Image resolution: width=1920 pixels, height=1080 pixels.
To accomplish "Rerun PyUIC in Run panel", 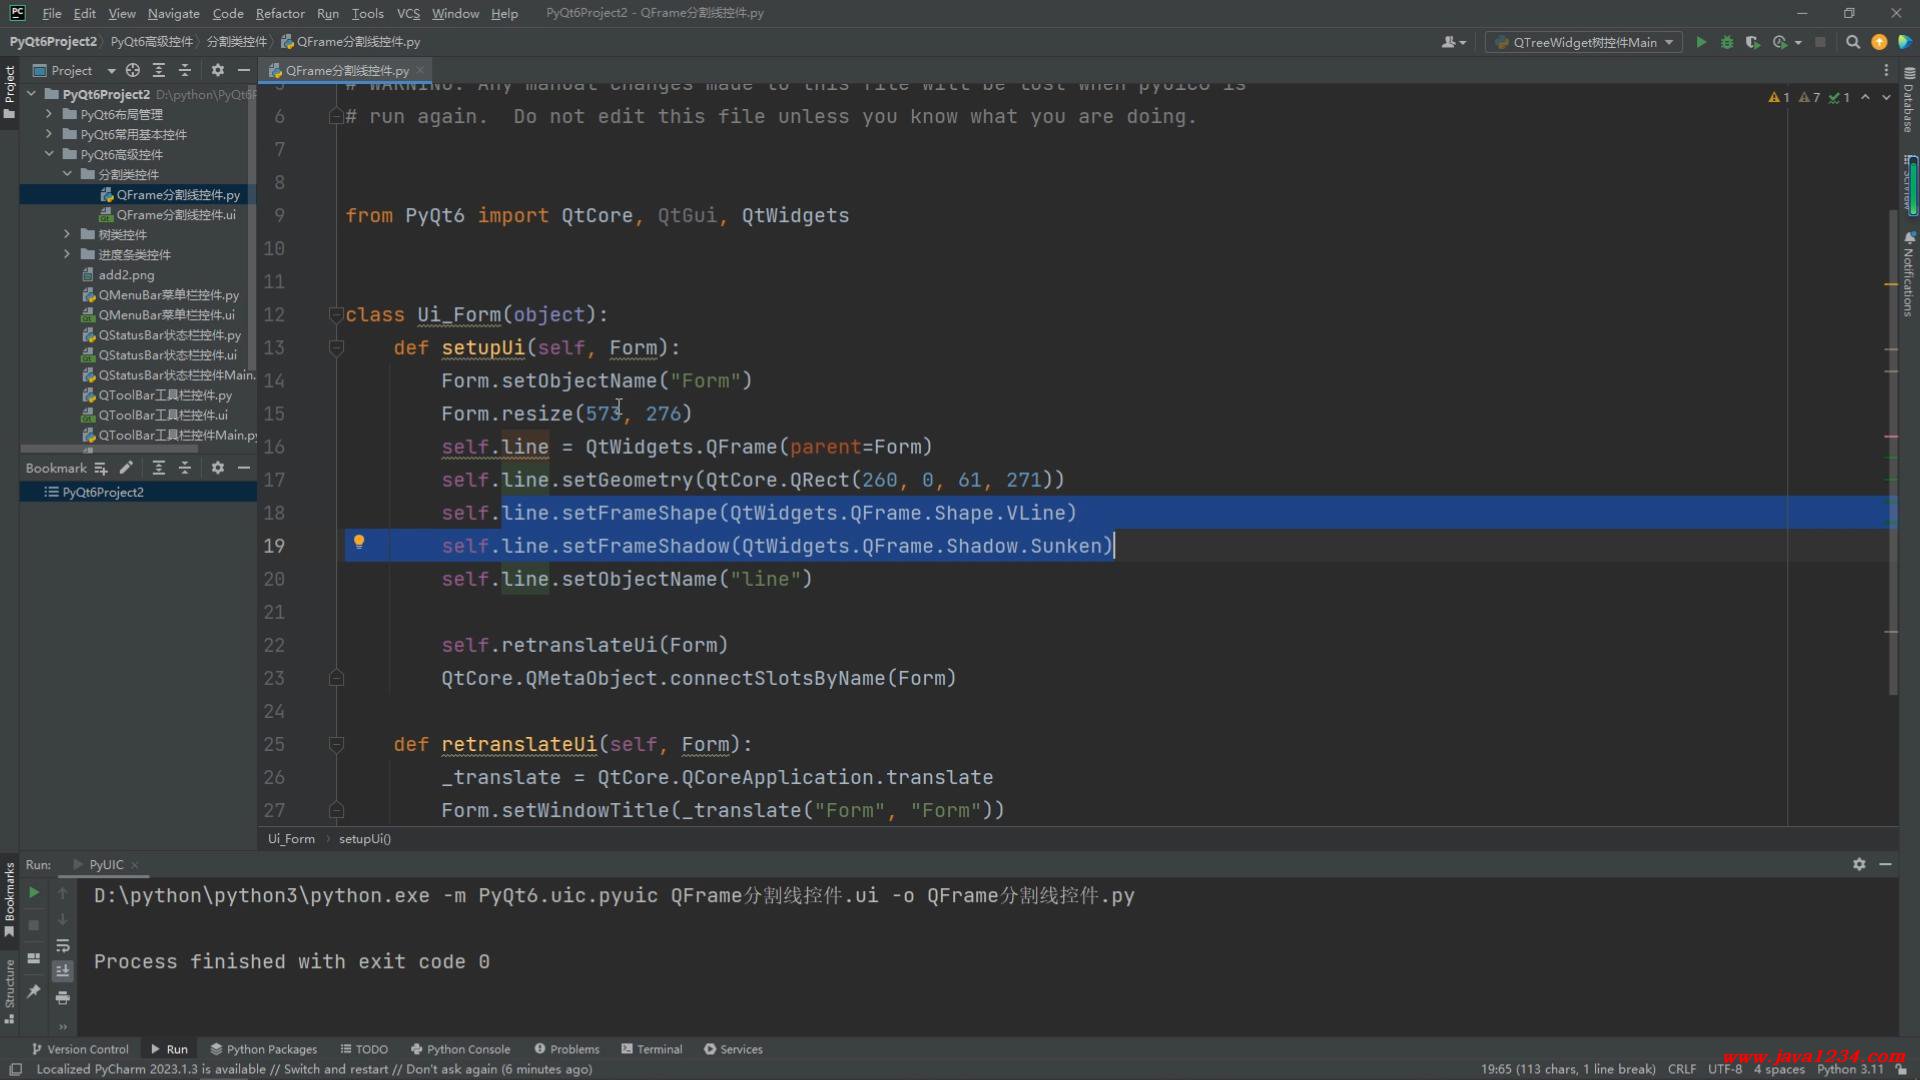I will [x=34, y=893].
